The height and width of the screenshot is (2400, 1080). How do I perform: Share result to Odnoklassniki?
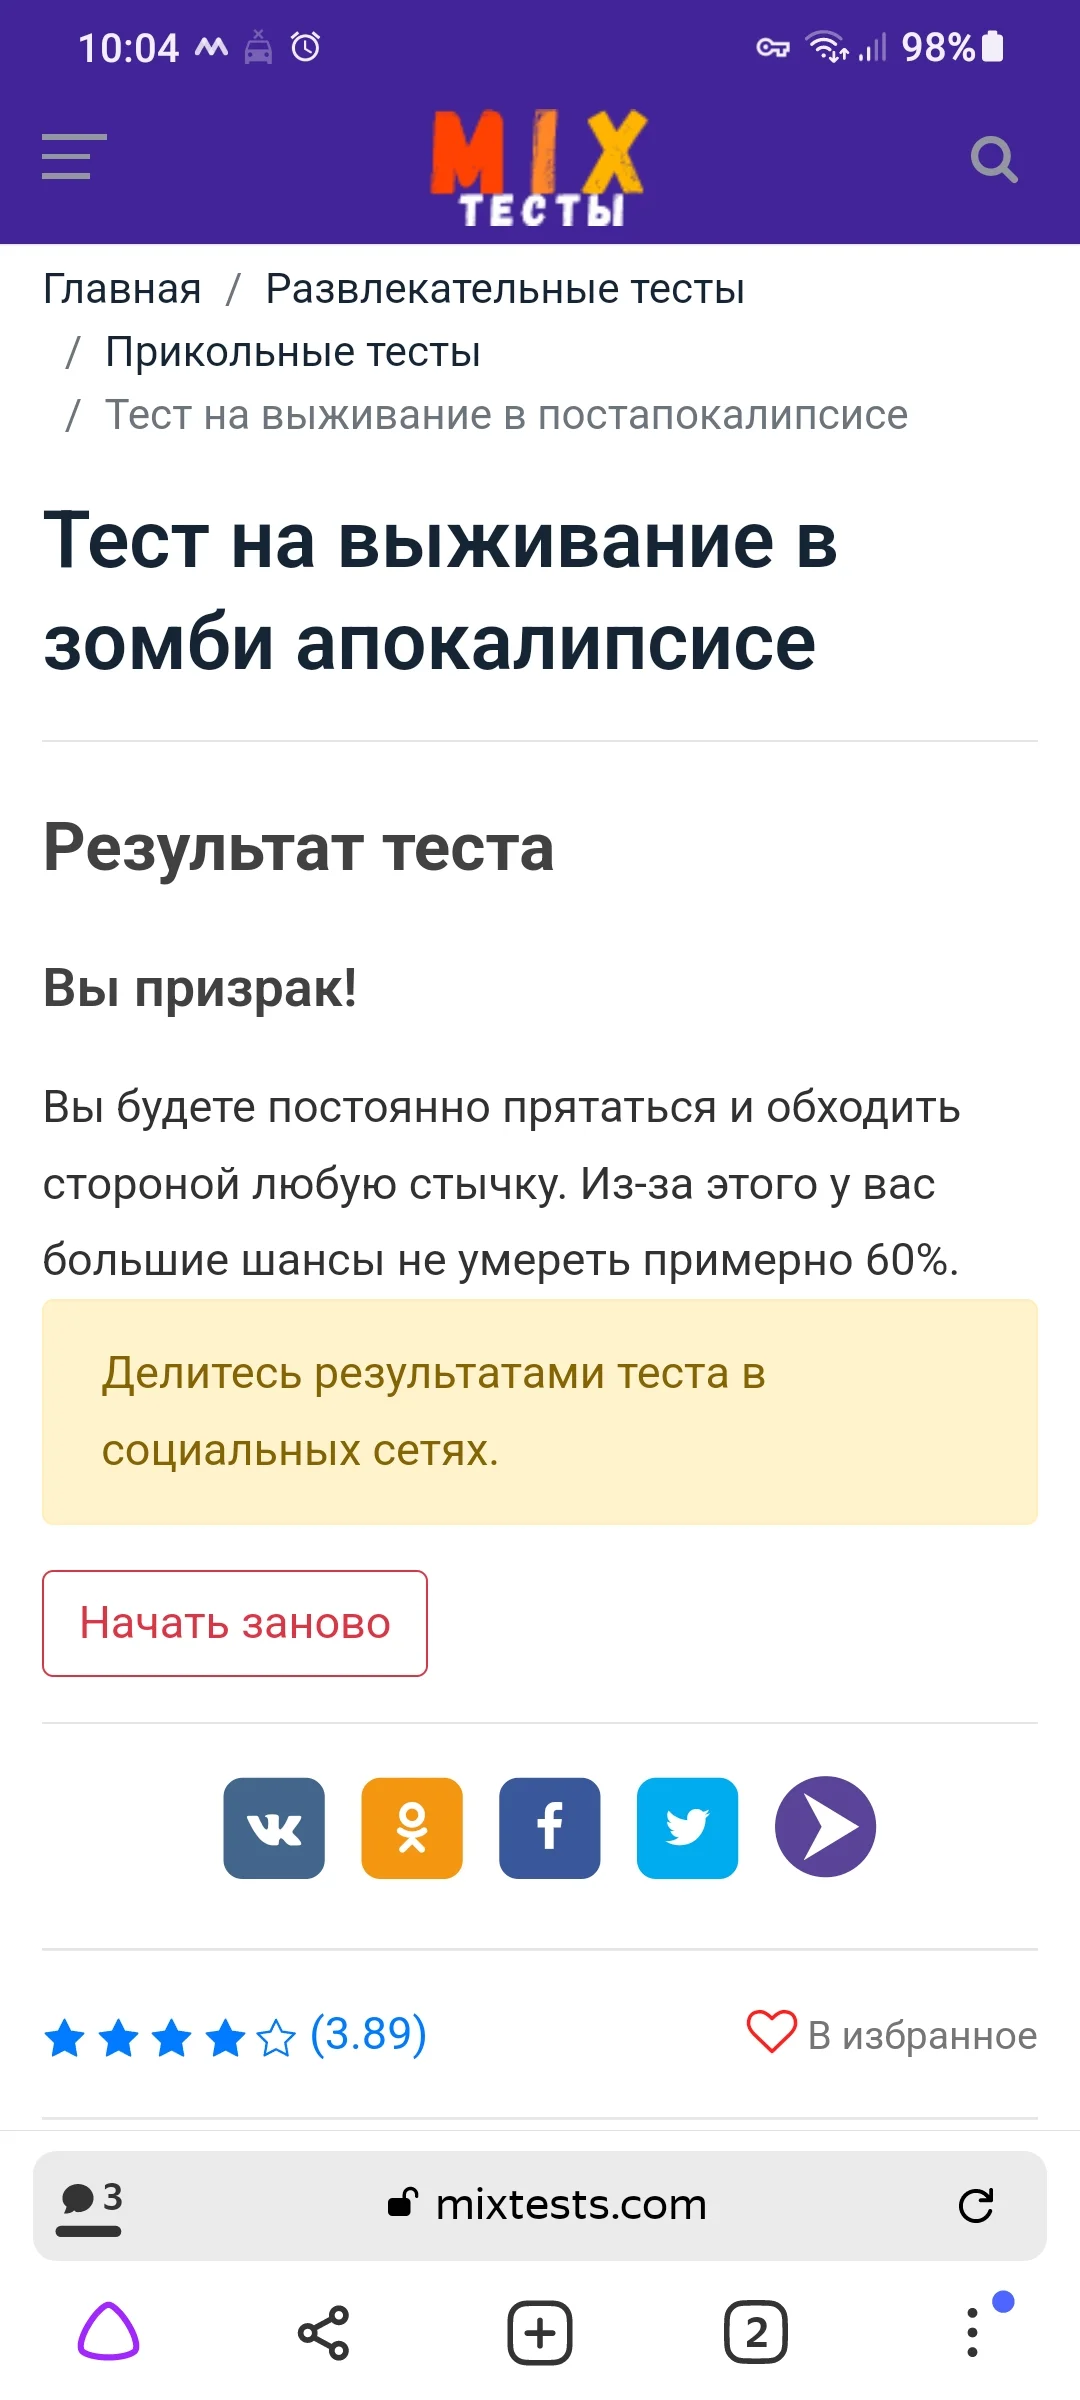pyautogui.click(x=411, y=1827)
